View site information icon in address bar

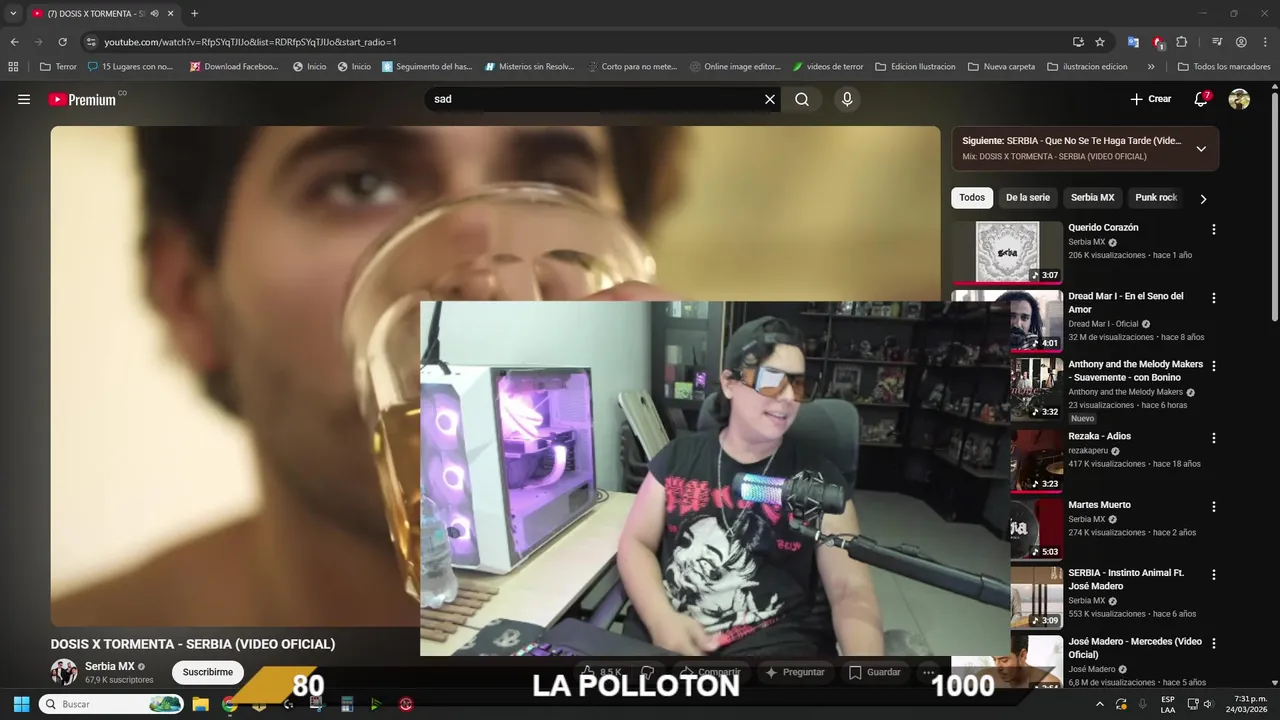91,42
